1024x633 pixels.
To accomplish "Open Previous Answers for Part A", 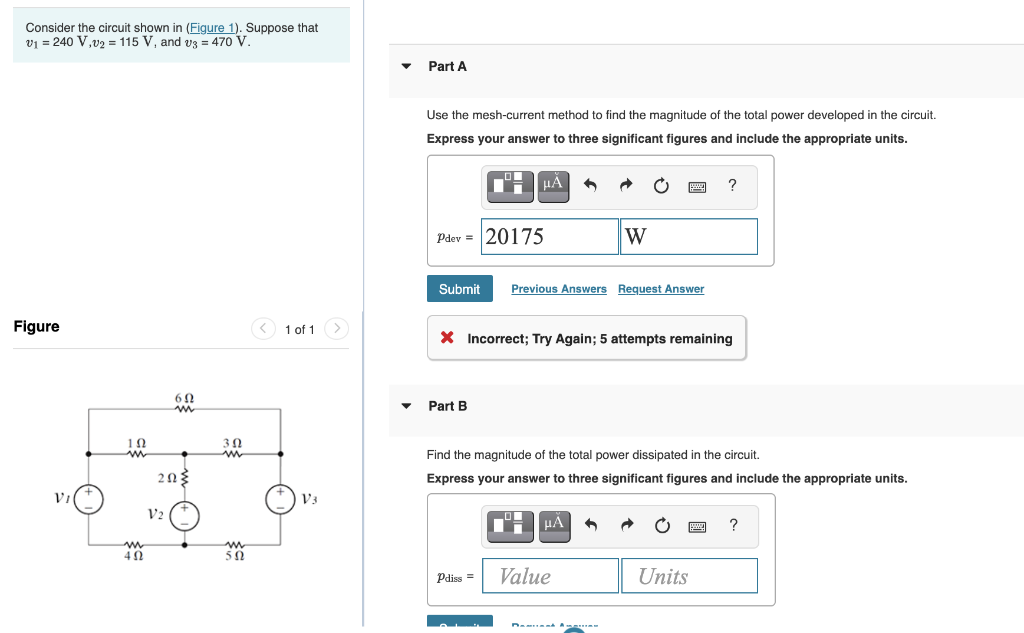I will tap(559, 288).
